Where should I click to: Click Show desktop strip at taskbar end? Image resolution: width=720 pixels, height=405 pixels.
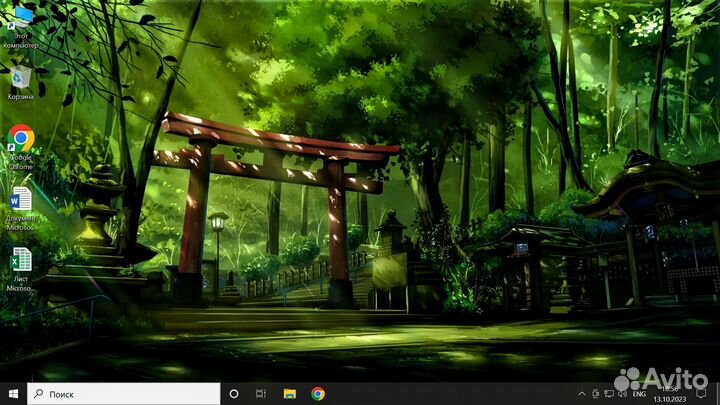pyautogui.click(x=718, y=394)
